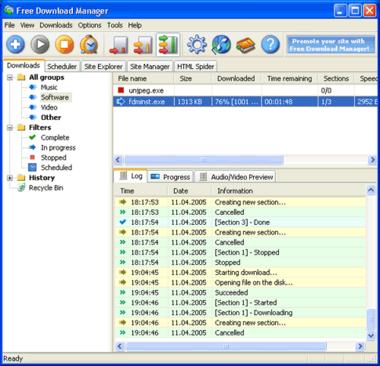Start downloads with the gray play icon

coord(40,44)
